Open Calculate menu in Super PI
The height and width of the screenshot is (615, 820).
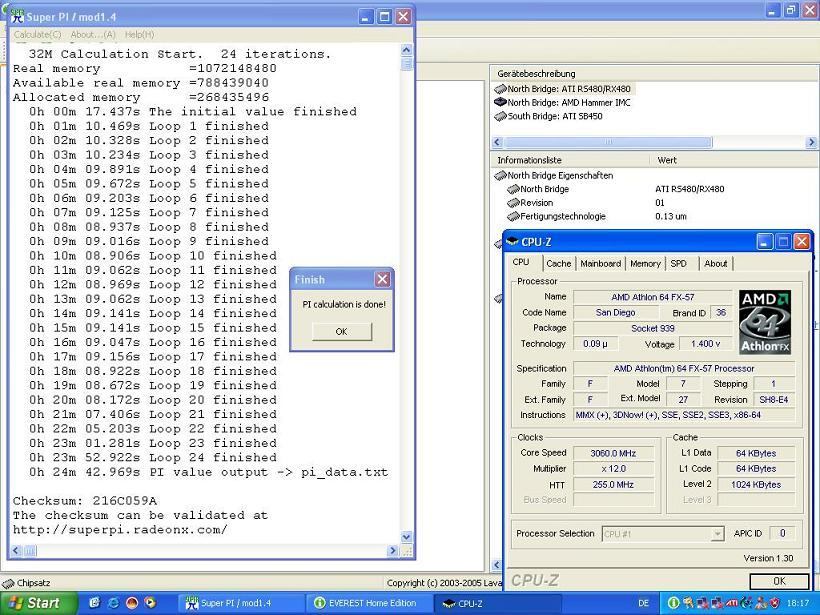pyautogui.click(x=38, y=35)
